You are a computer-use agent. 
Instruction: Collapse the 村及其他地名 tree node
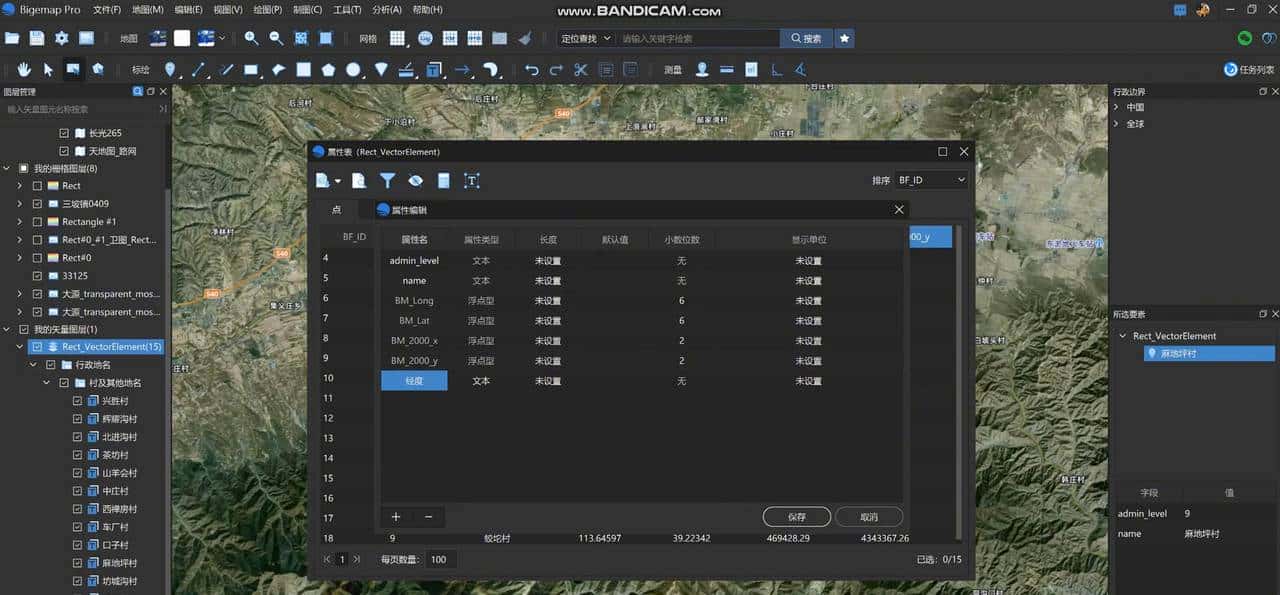click(47, 382)
